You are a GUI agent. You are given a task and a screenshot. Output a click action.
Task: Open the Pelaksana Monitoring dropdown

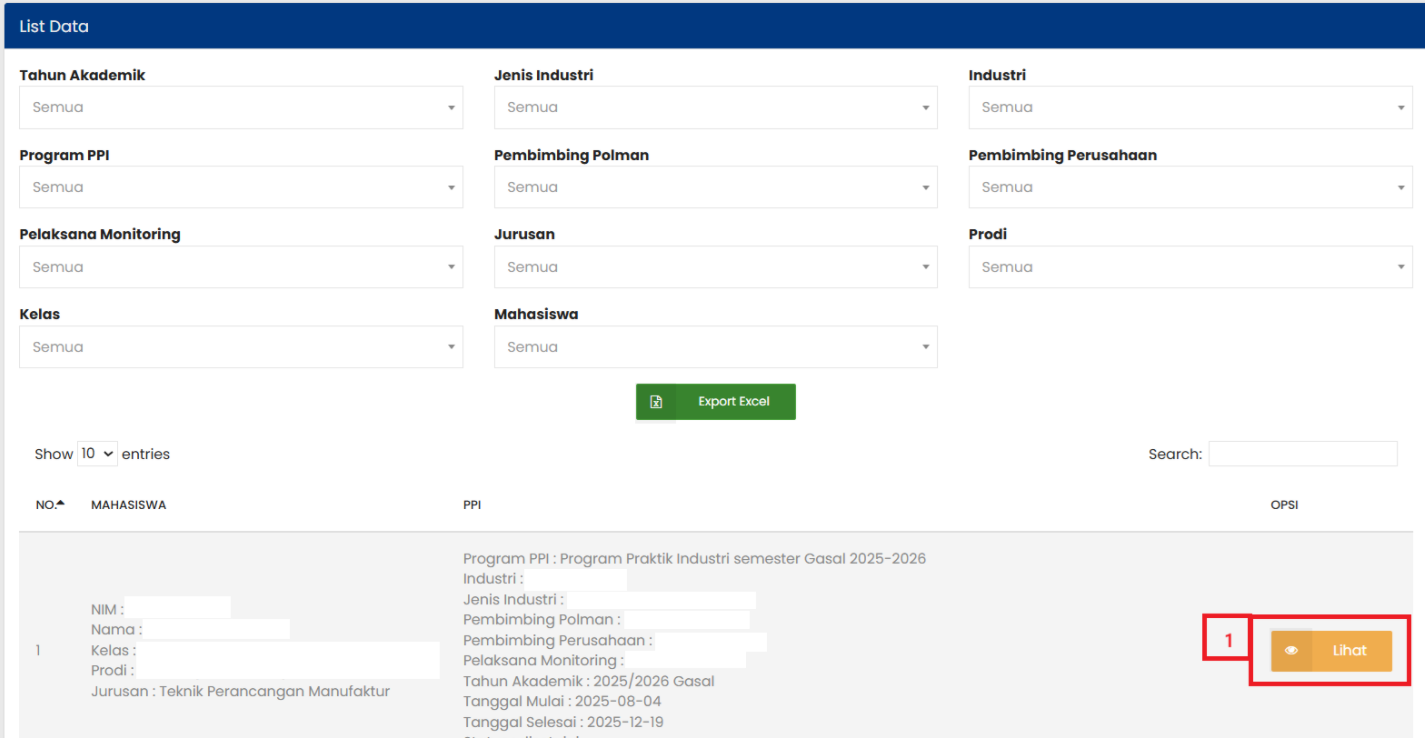click(241, 267)
